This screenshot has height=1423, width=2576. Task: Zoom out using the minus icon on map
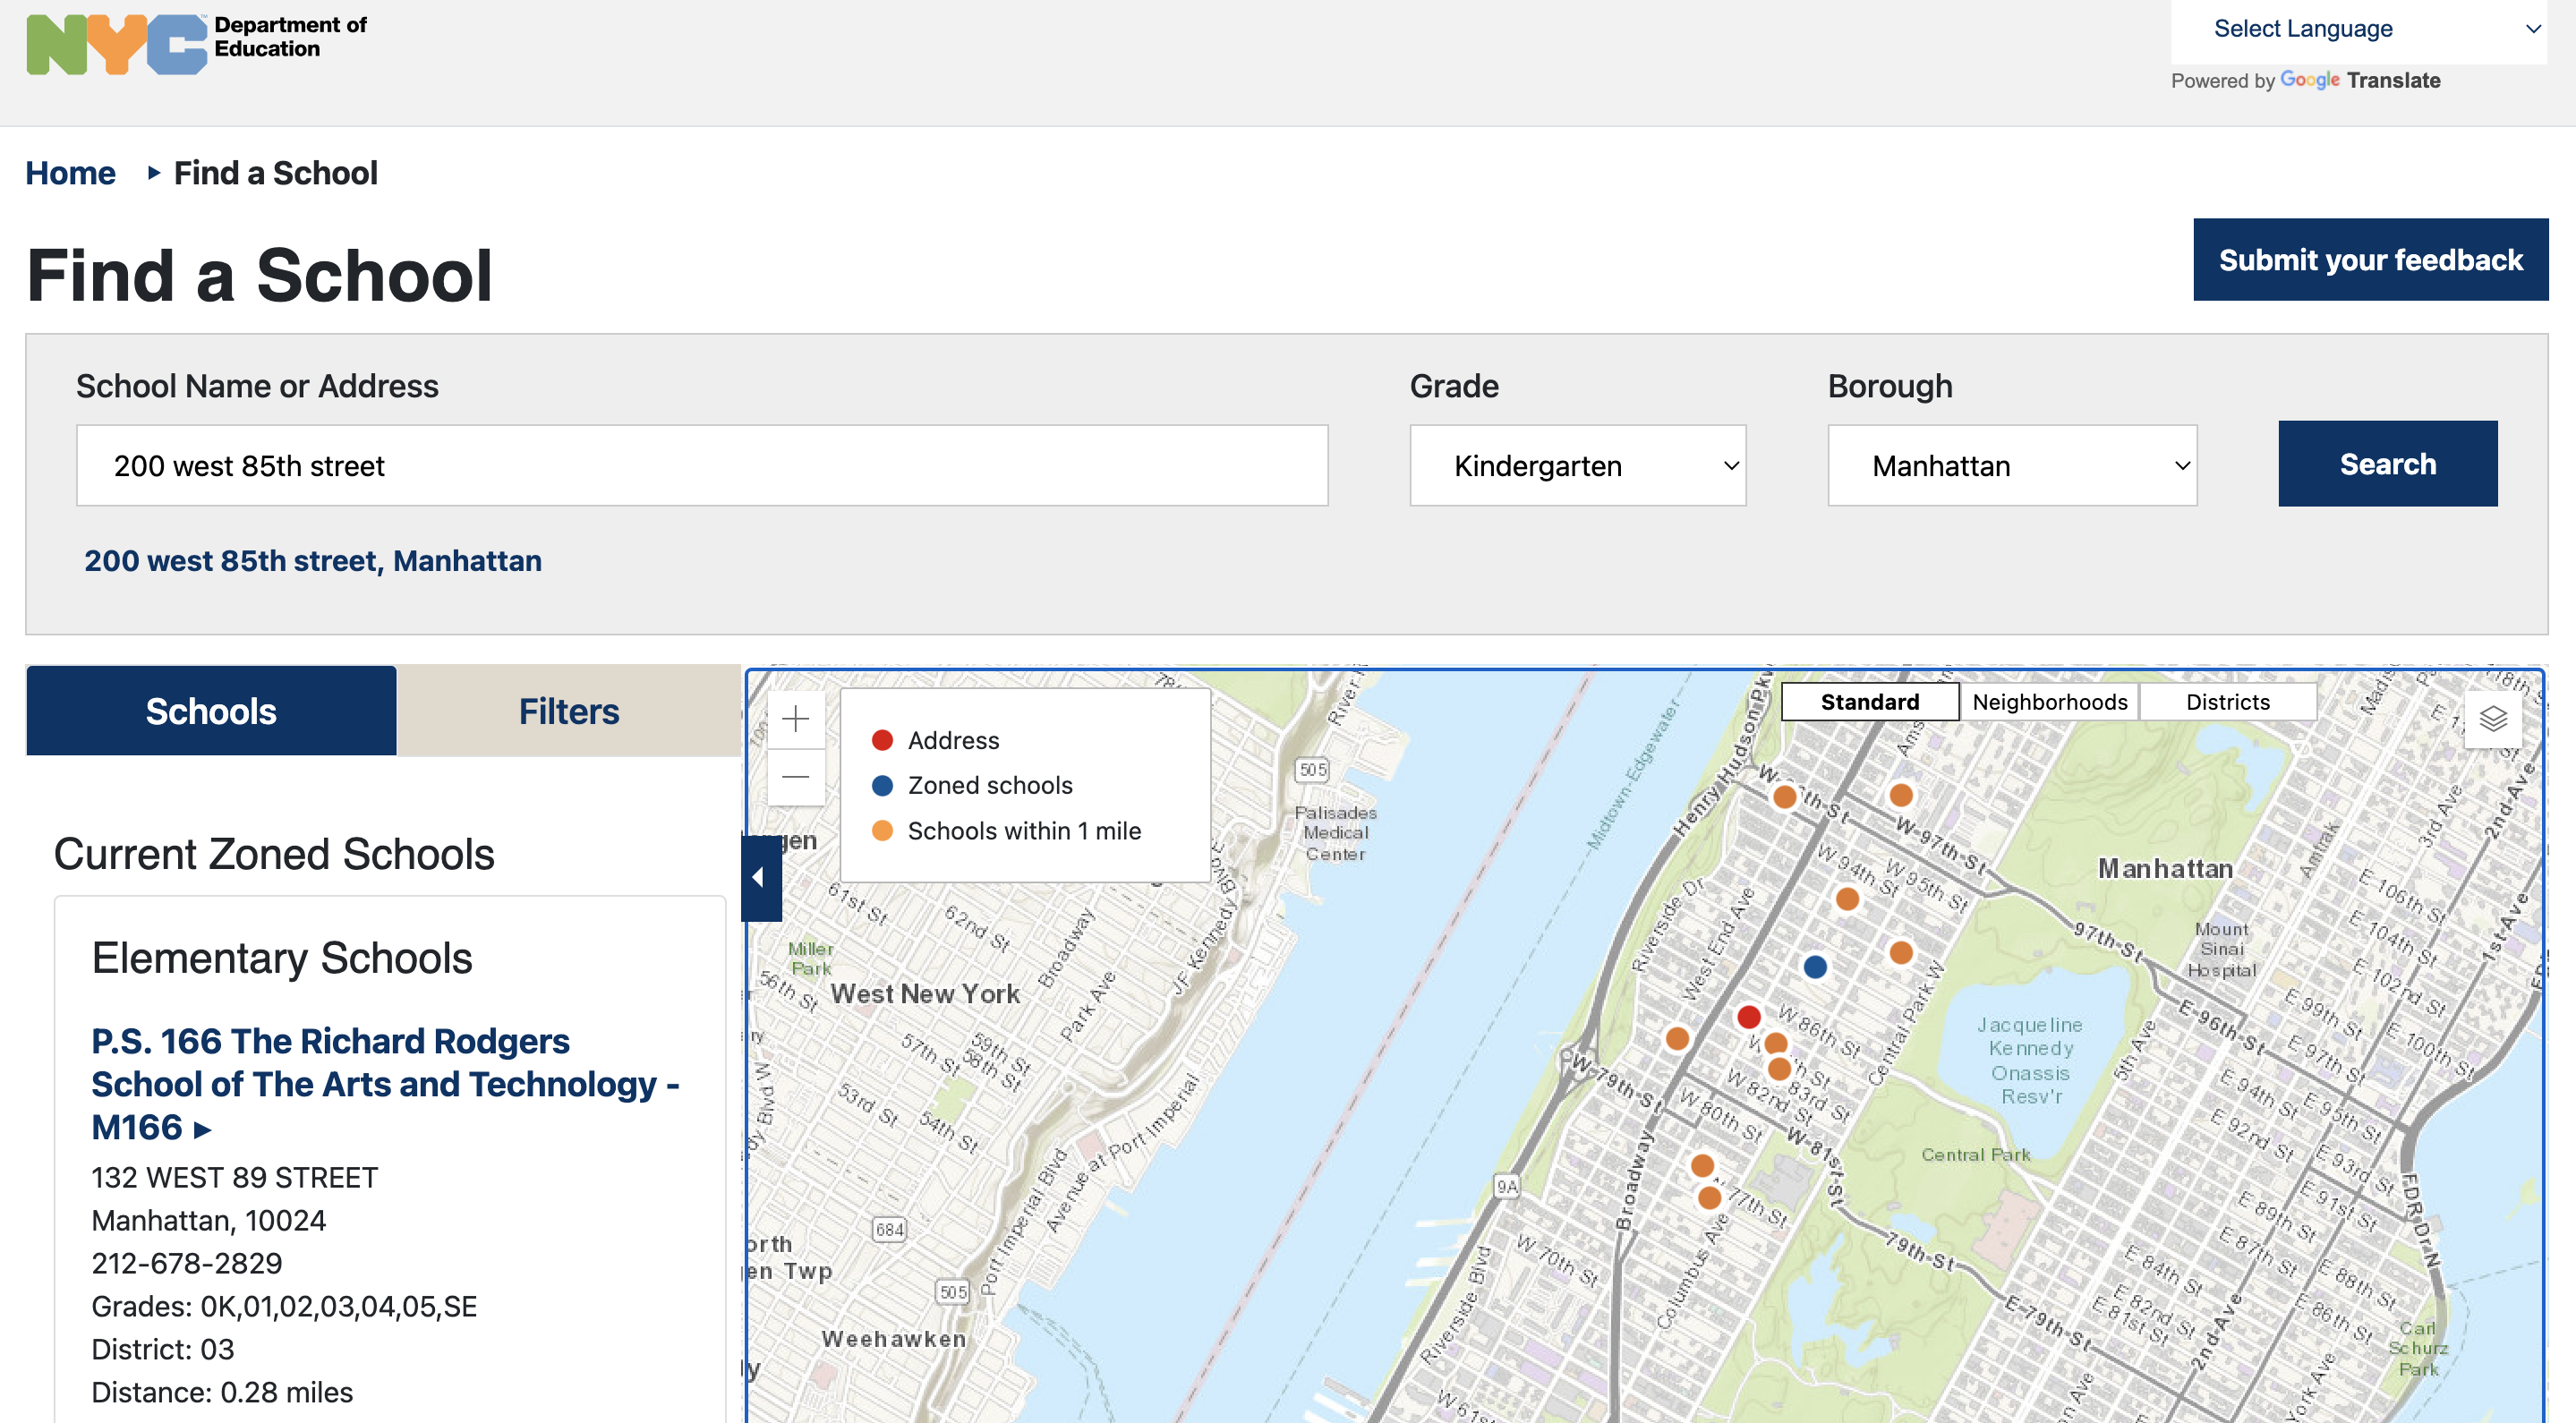[x=795, y=776]
